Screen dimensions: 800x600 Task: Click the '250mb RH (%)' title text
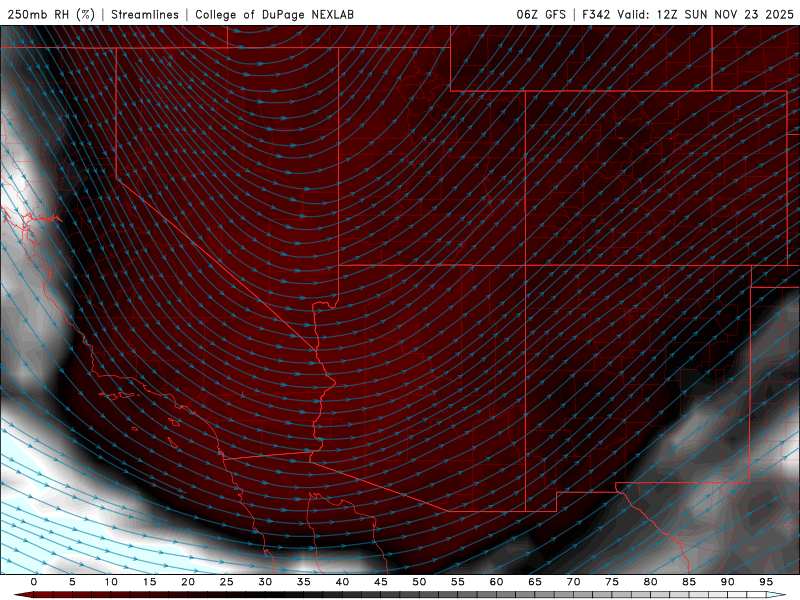point(51,14)
